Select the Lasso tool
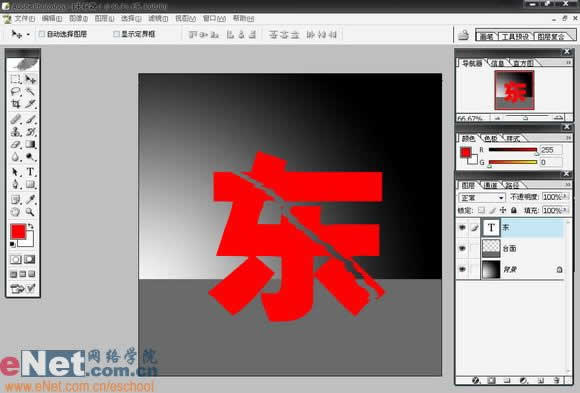580x393 pixels. [16, 91]
